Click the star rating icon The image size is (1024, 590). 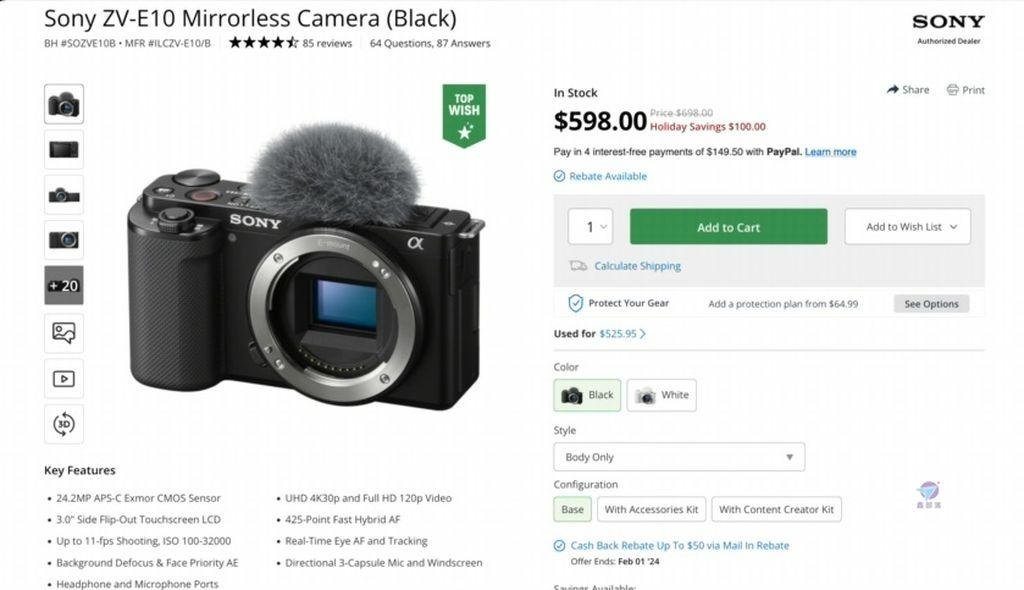[x=262, y=43]
